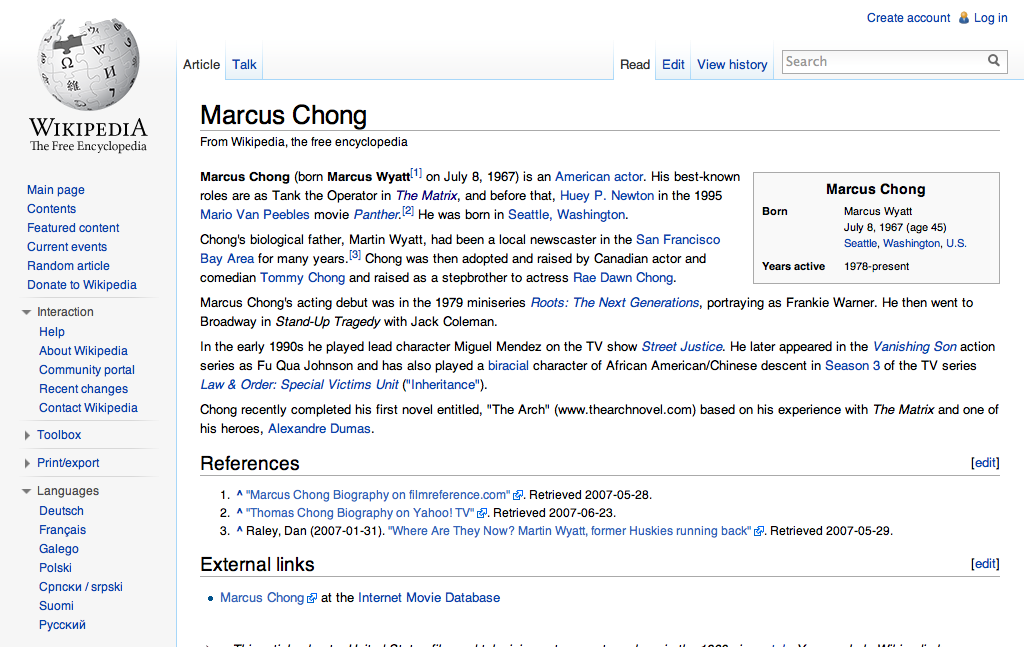
Task: Click the Wikipedia globe logo
Action: pyautogui.click(x=88, y=65)
